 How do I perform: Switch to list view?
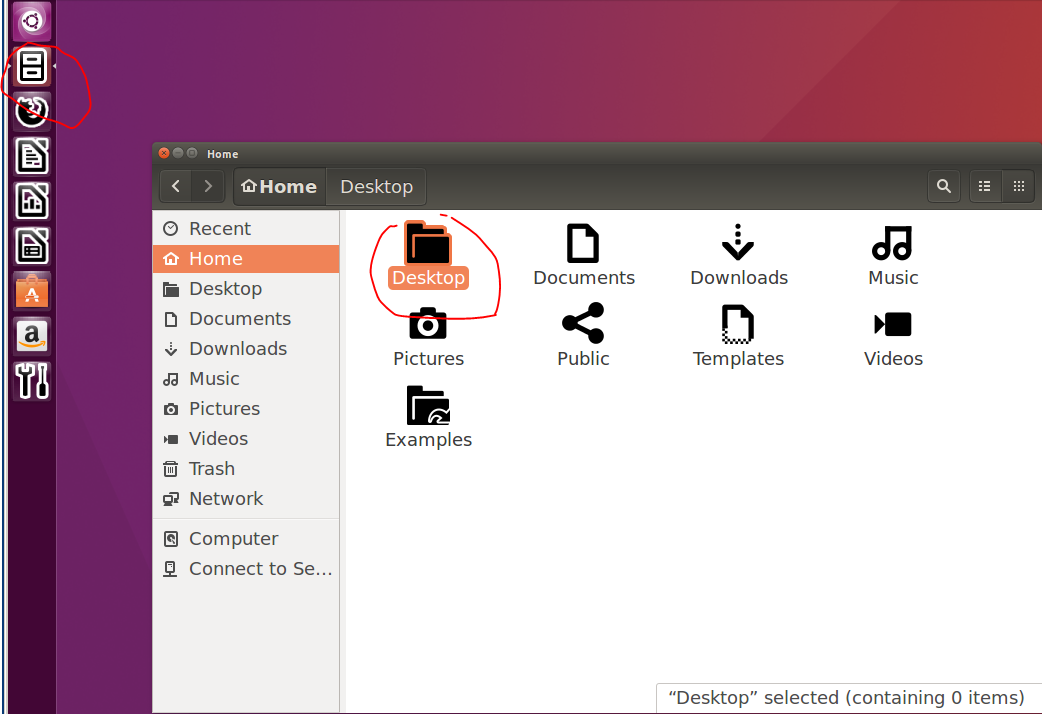click(x=984, y=186)
